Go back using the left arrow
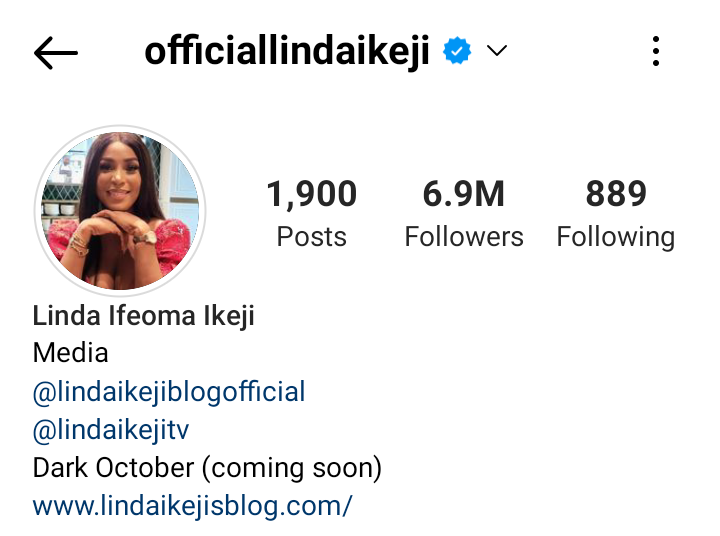The height and width of the screenshot is (536, 720). tap(56, 53)
